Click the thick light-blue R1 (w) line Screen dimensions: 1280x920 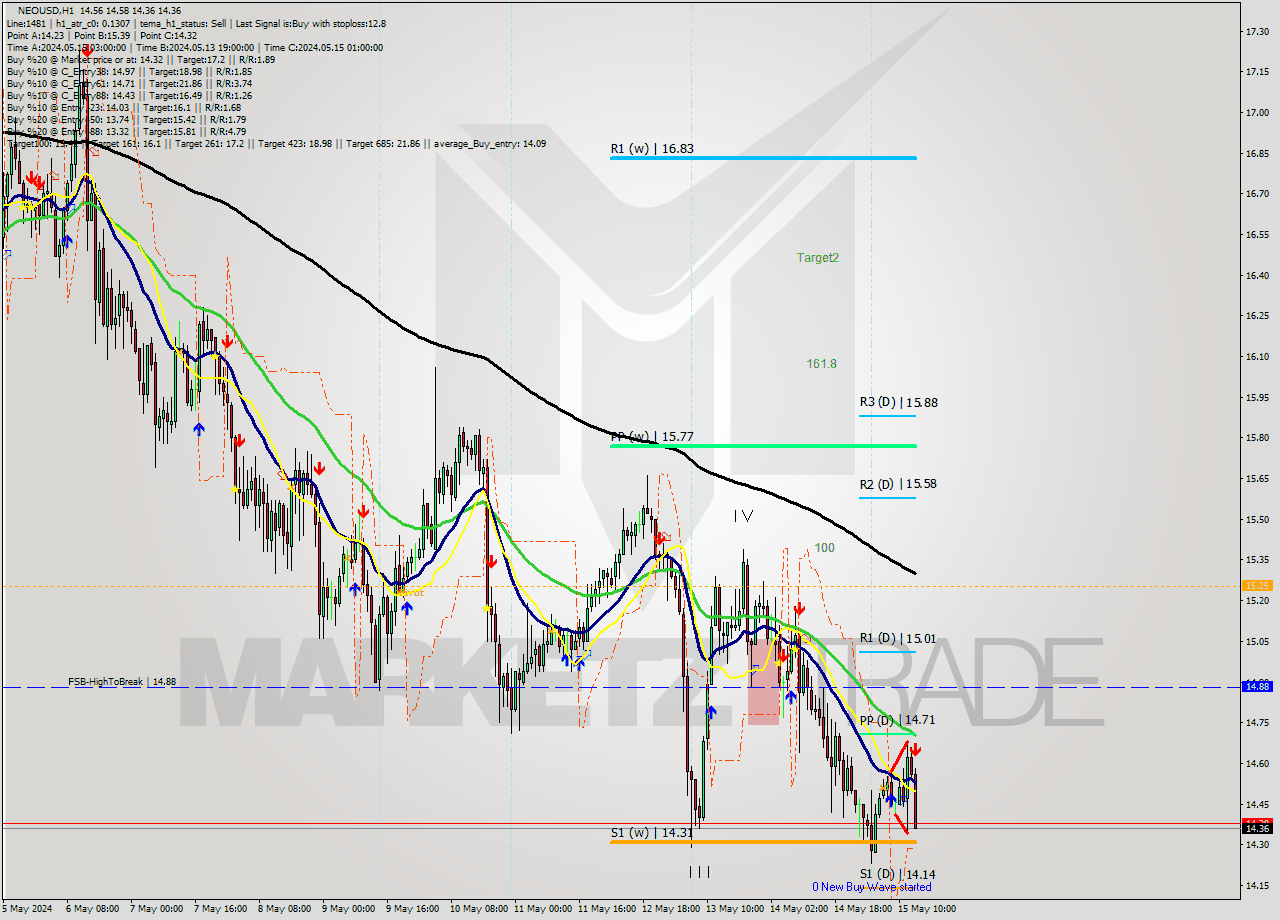pos(763,158)
